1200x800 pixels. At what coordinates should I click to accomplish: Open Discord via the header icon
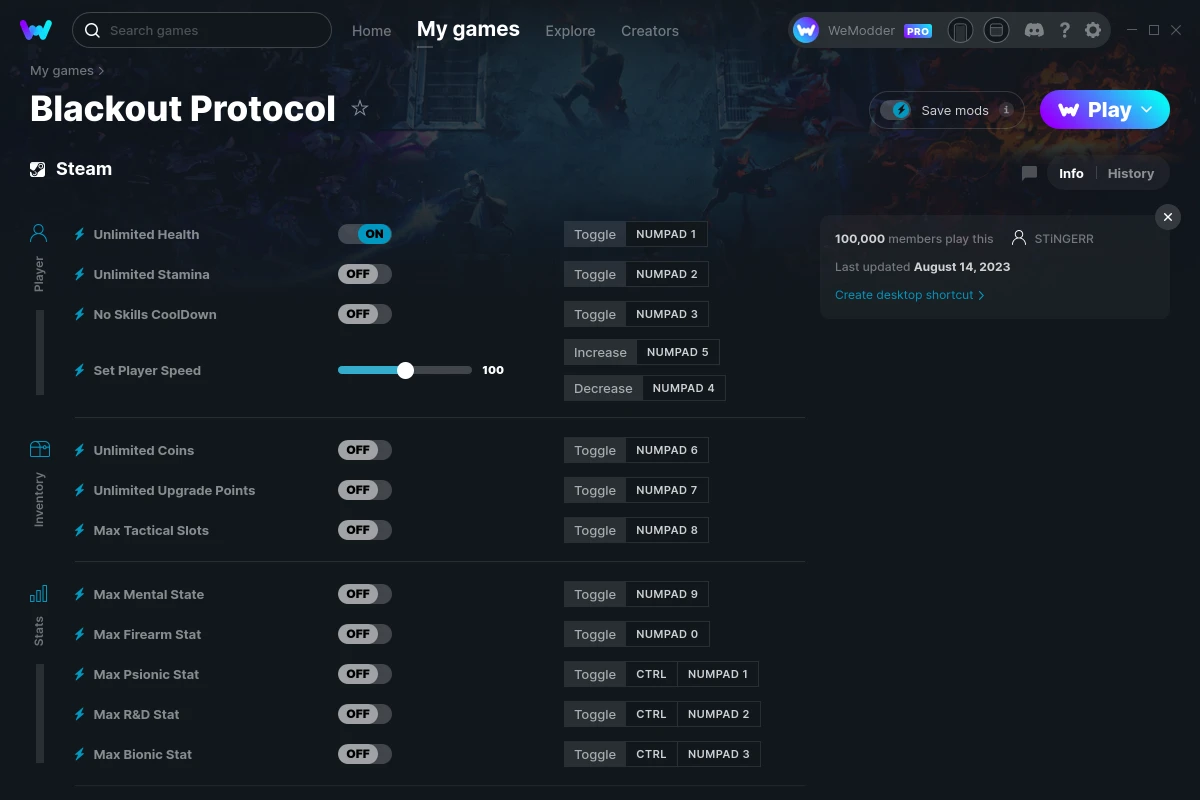1035,30
